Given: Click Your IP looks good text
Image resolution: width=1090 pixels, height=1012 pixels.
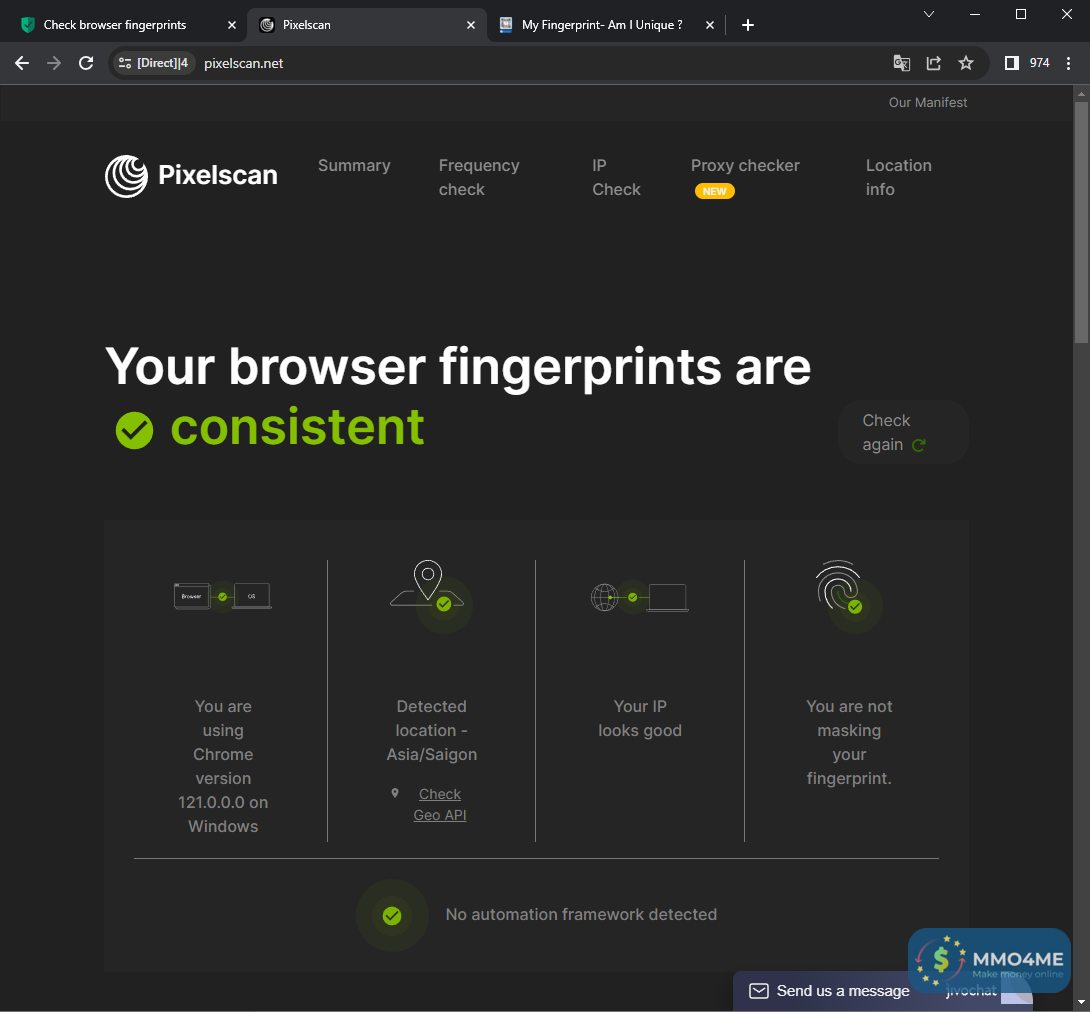Looking at the screenshot, I should (640, 718).
